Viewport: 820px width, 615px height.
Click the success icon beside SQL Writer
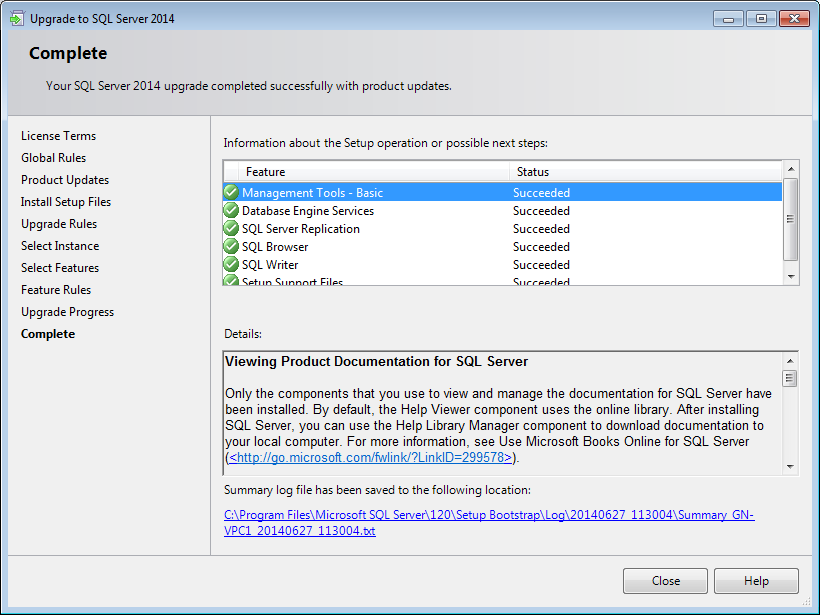point(231,265)
